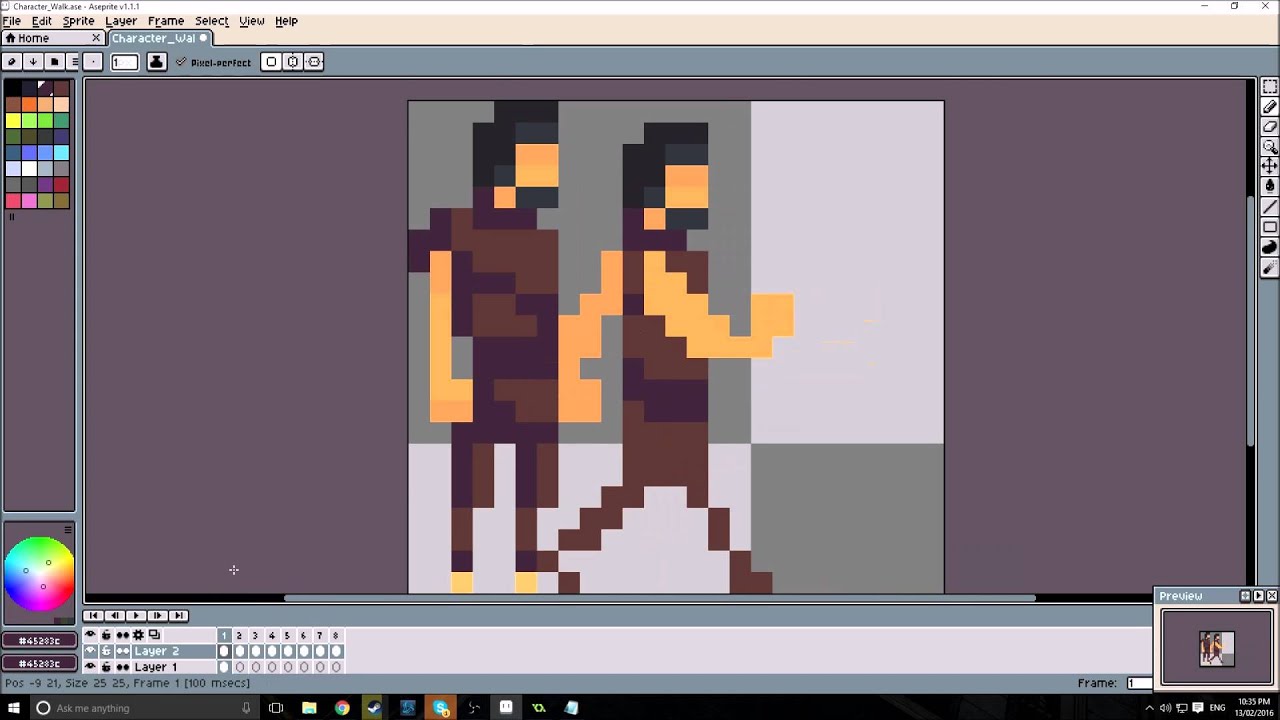Play animation in the Preview panel
1280x720 pixels.
(x=1258, y=596)
